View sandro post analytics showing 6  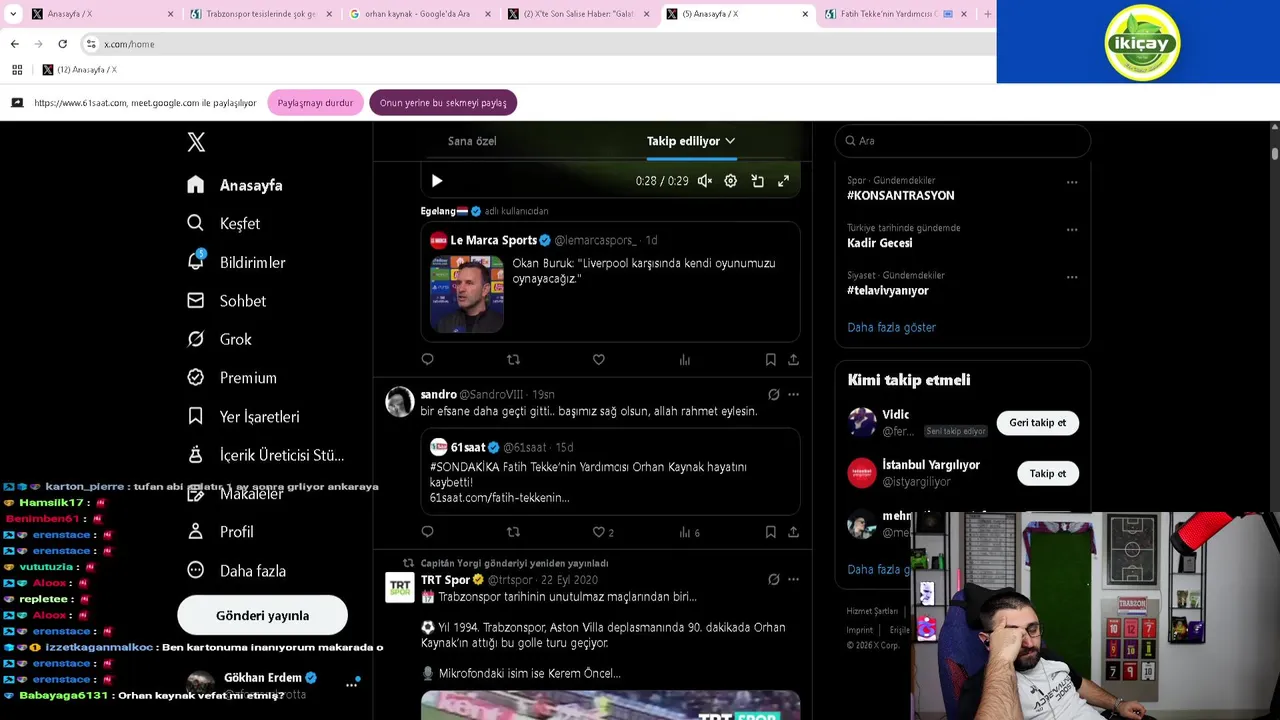pos(689,532)
